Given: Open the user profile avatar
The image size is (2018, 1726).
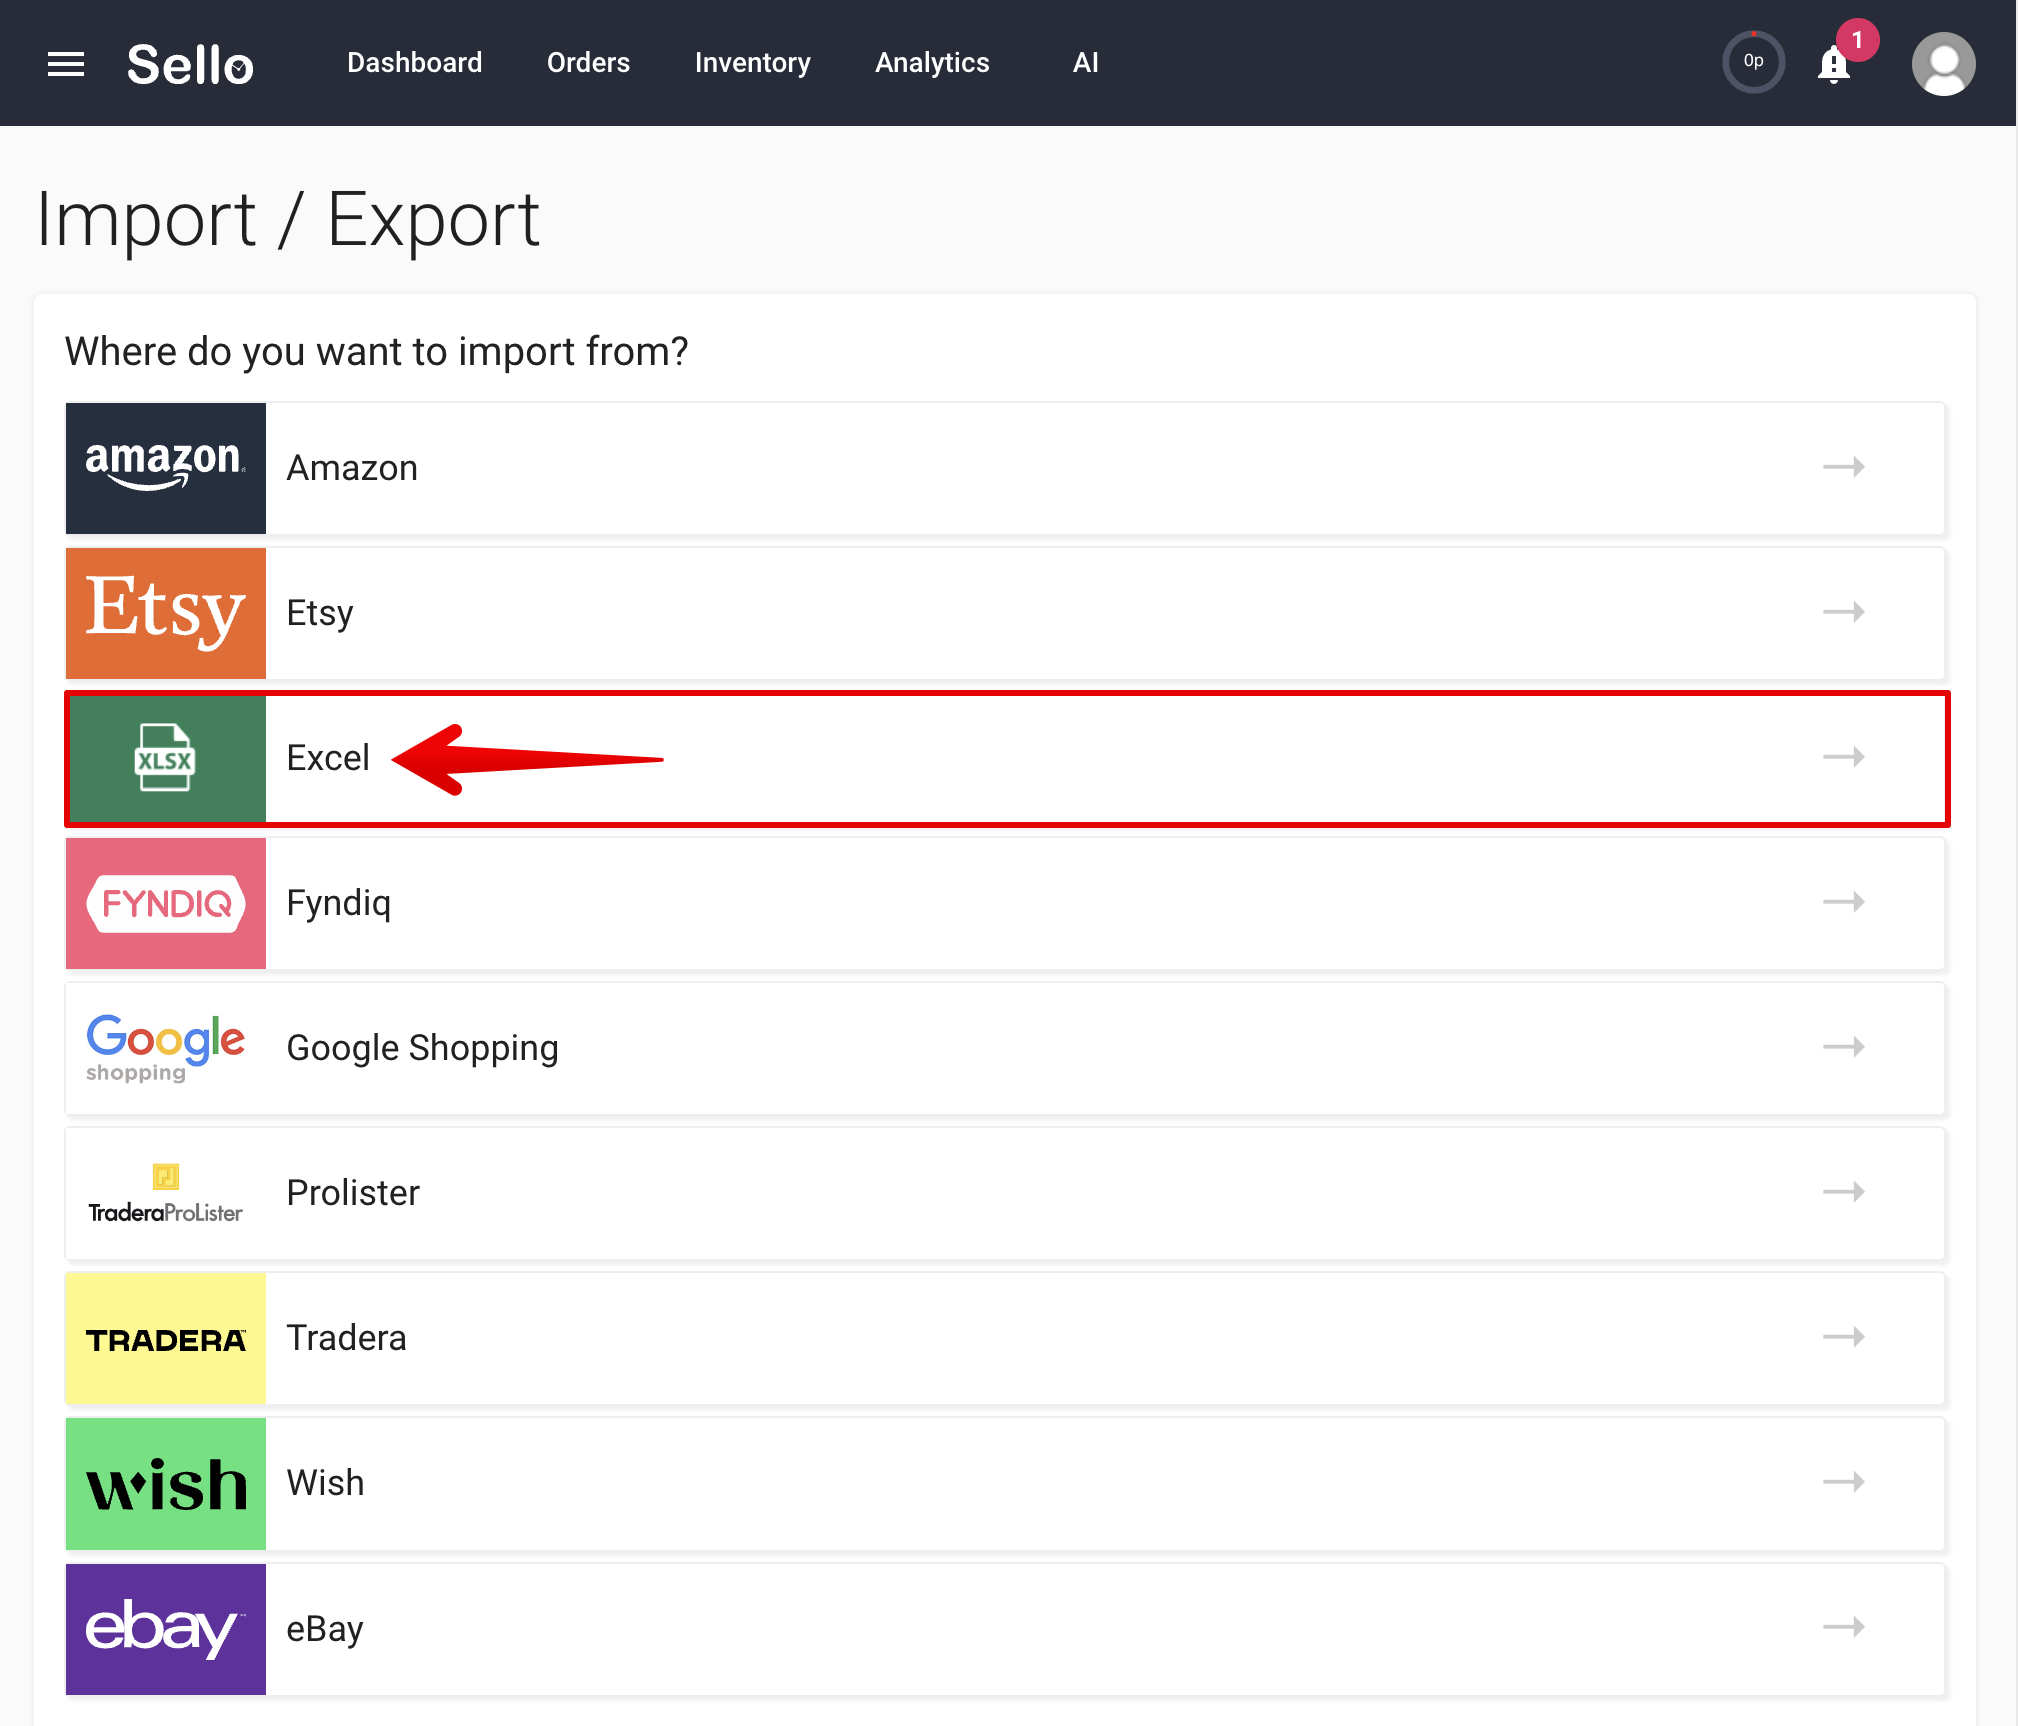Looking at the screenshot, I should (1943, 64).
